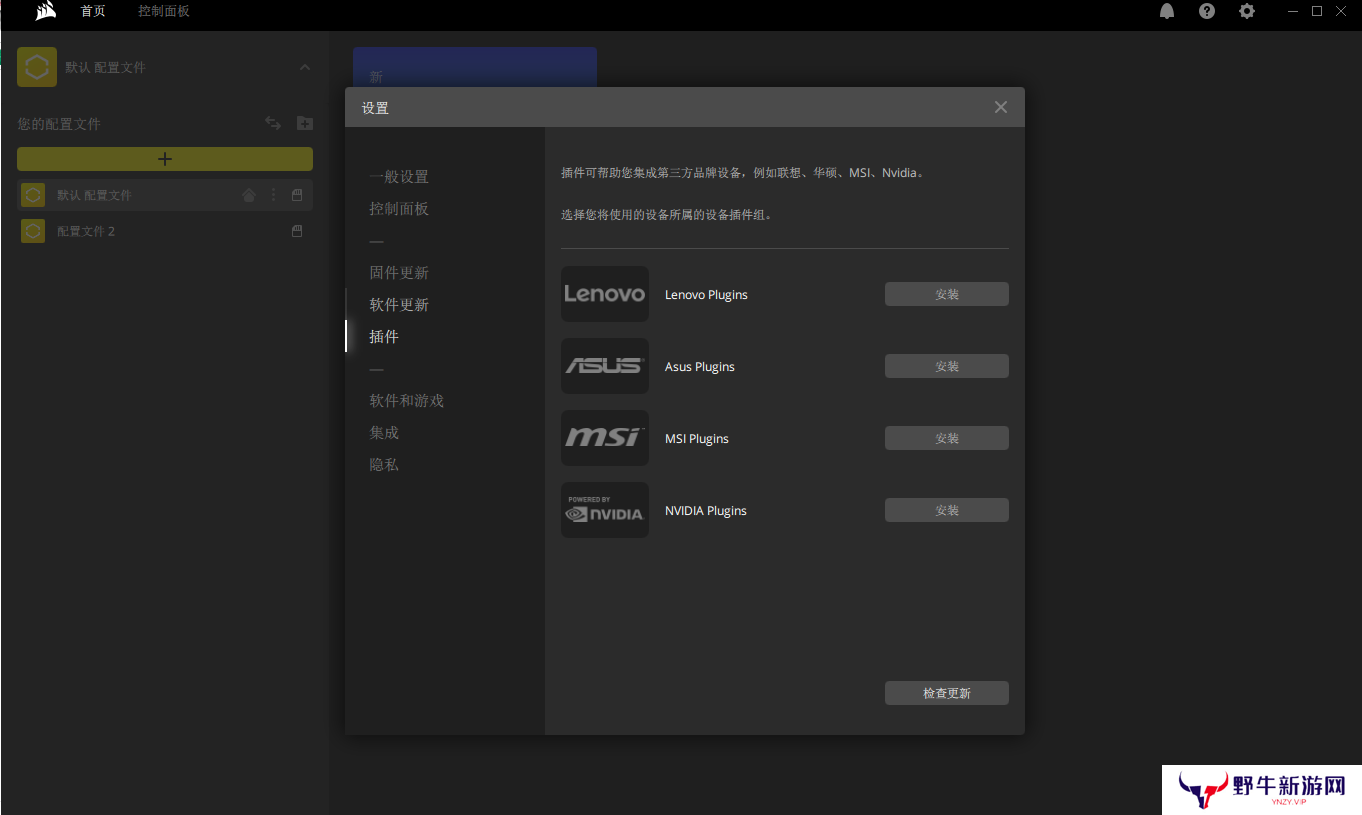Open the three-dot menu on 默认 配置文件 row
1362x815 pixels.
point(274,195)
